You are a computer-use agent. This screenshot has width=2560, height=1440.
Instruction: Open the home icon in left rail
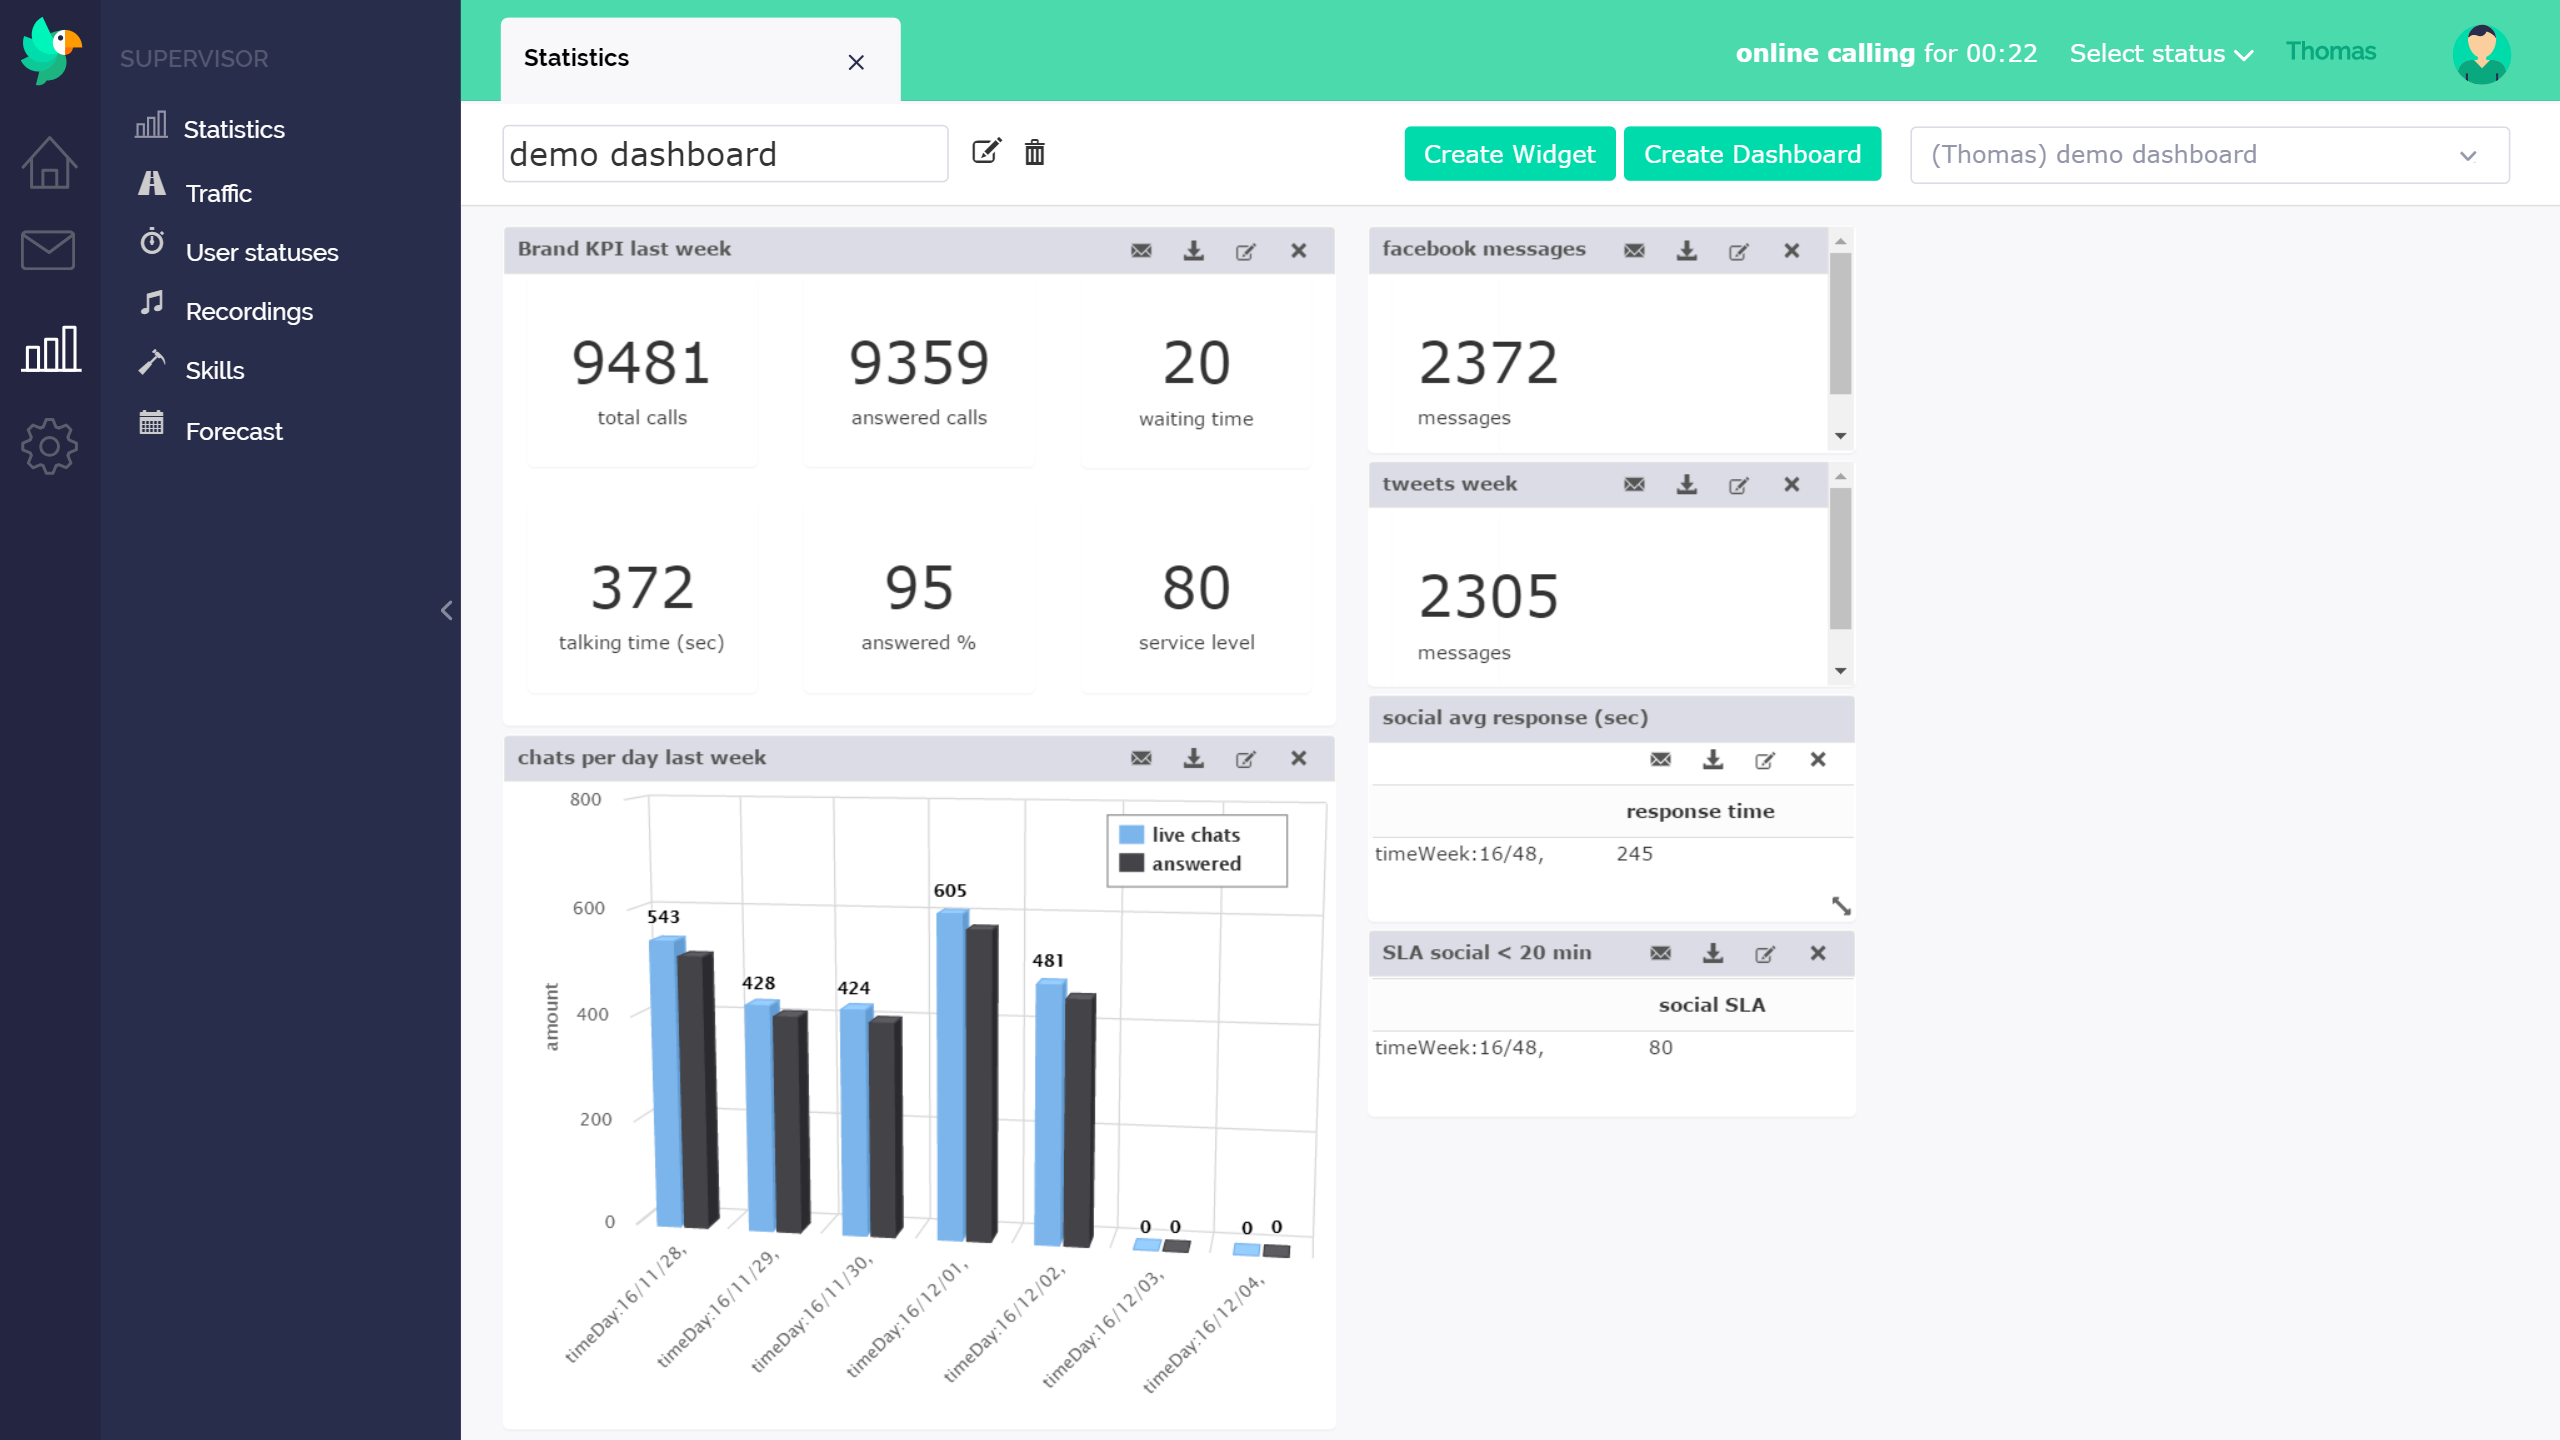coord(49,162)
